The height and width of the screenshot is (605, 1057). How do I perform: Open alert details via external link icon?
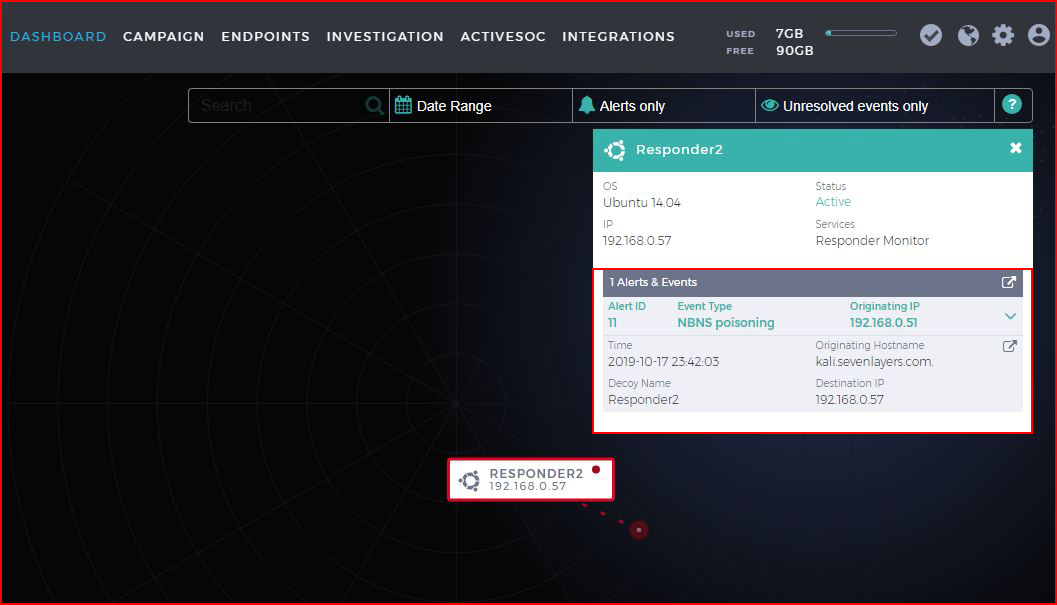[1009, 346]
